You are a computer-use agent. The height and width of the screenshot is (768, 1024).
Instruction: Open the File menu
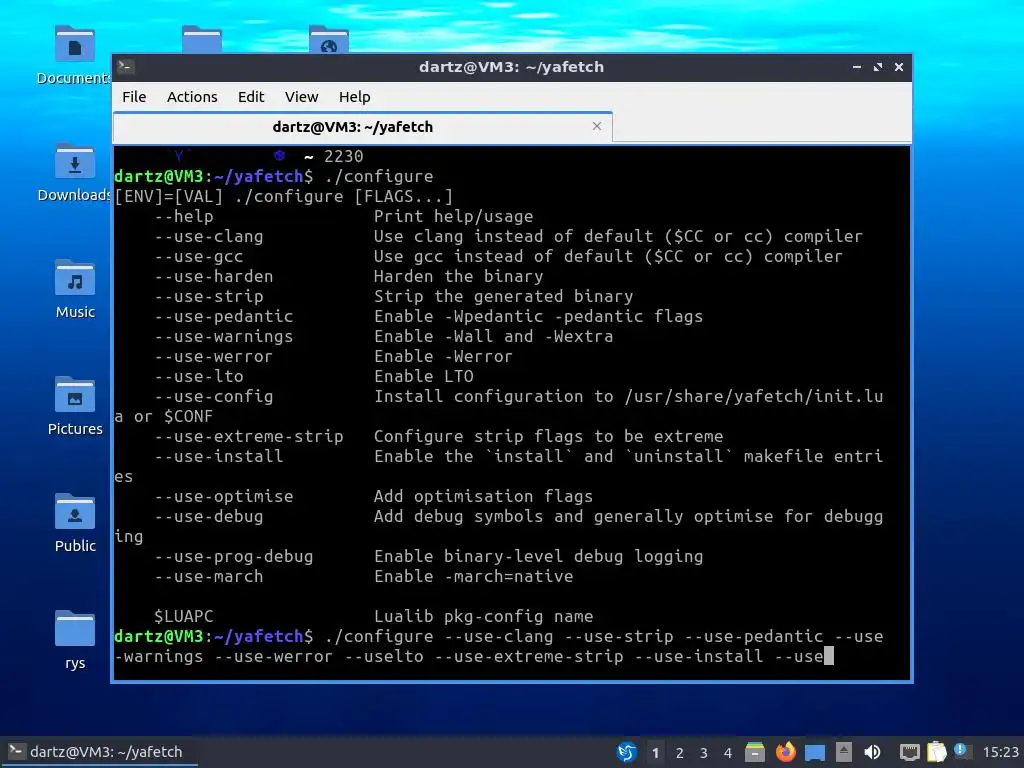point(134,97)
